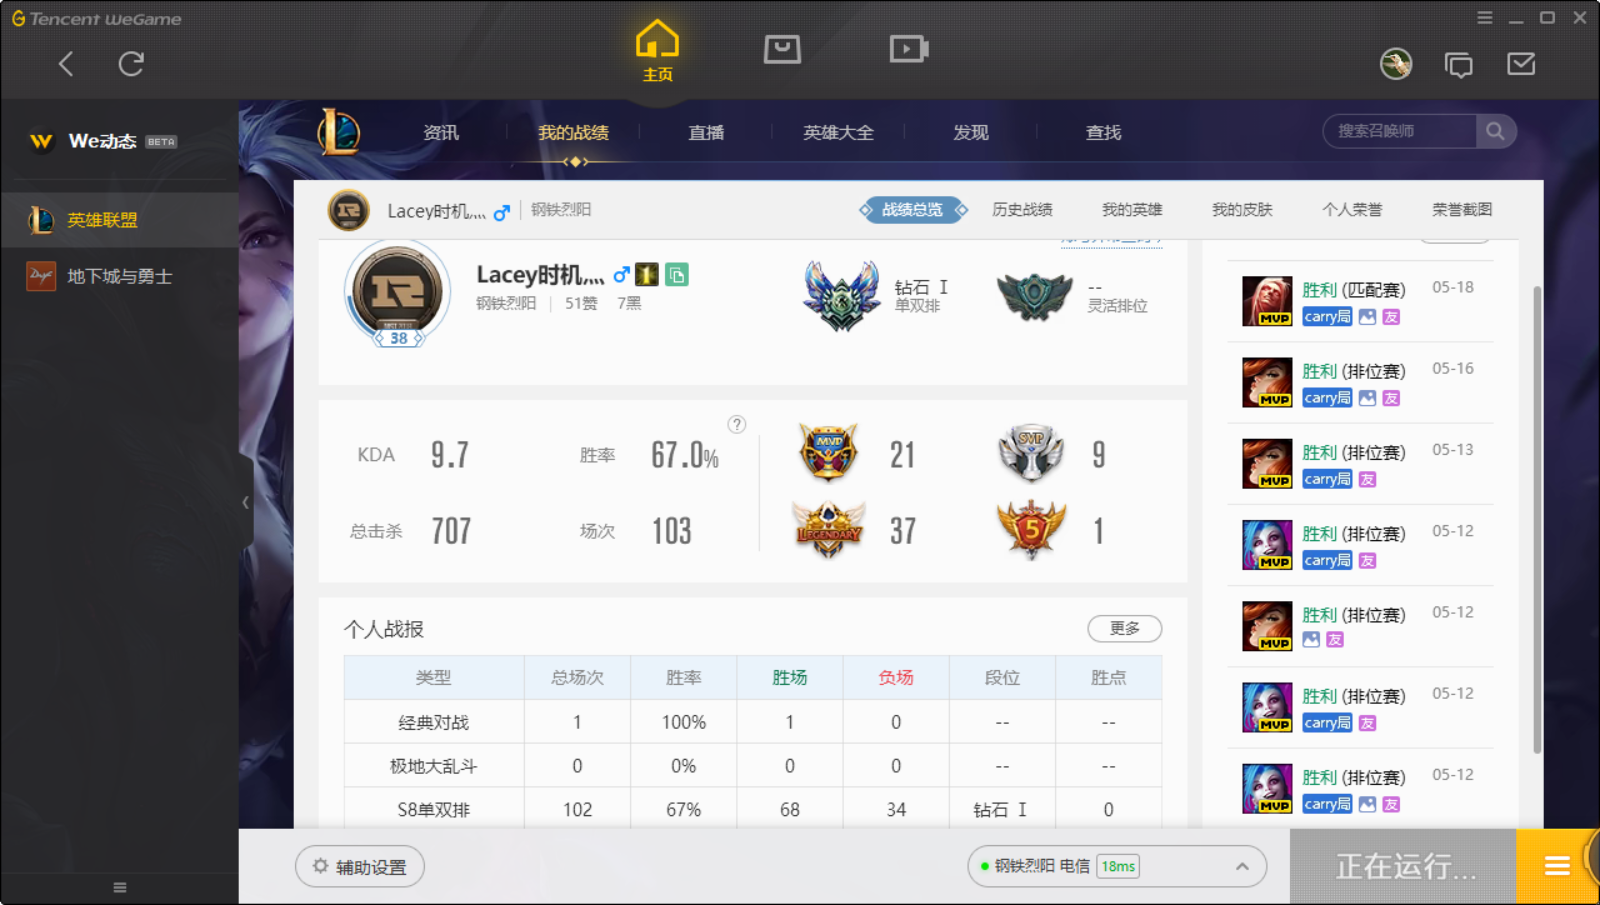1600x905 pixels.
Task: Go to the 主页 home icon
Action: (657, 51)
